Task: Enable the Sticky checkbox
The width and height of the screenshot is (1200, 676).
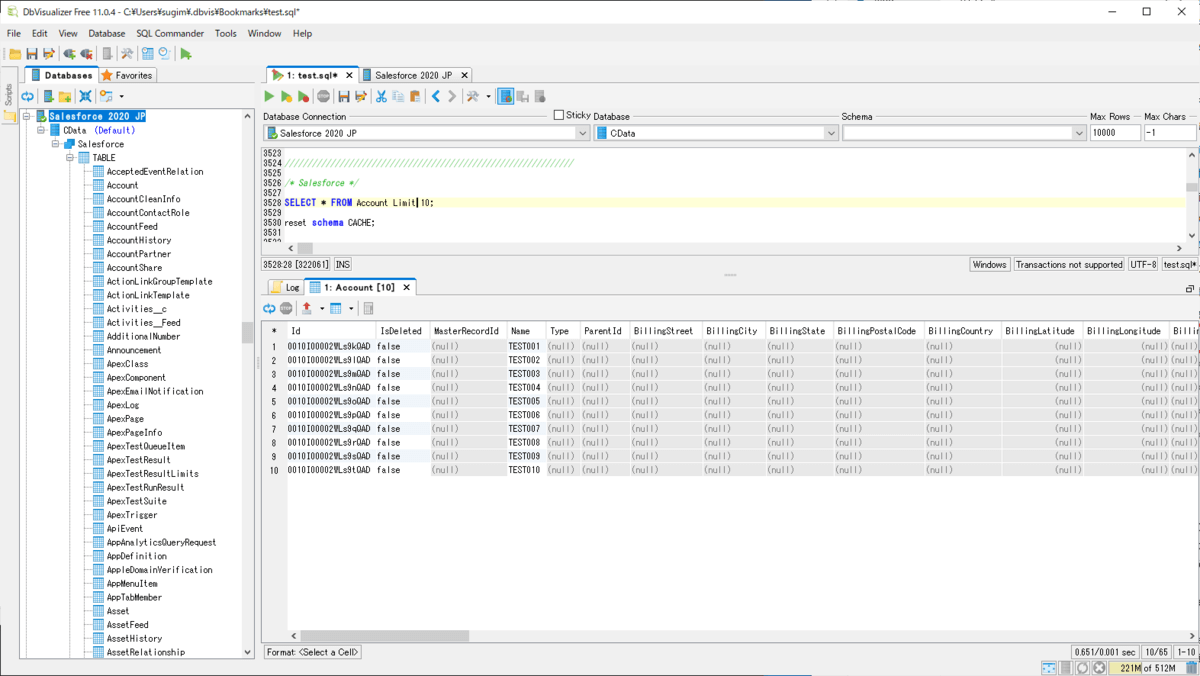Action: pyautogui.click(x=559, y=116)
